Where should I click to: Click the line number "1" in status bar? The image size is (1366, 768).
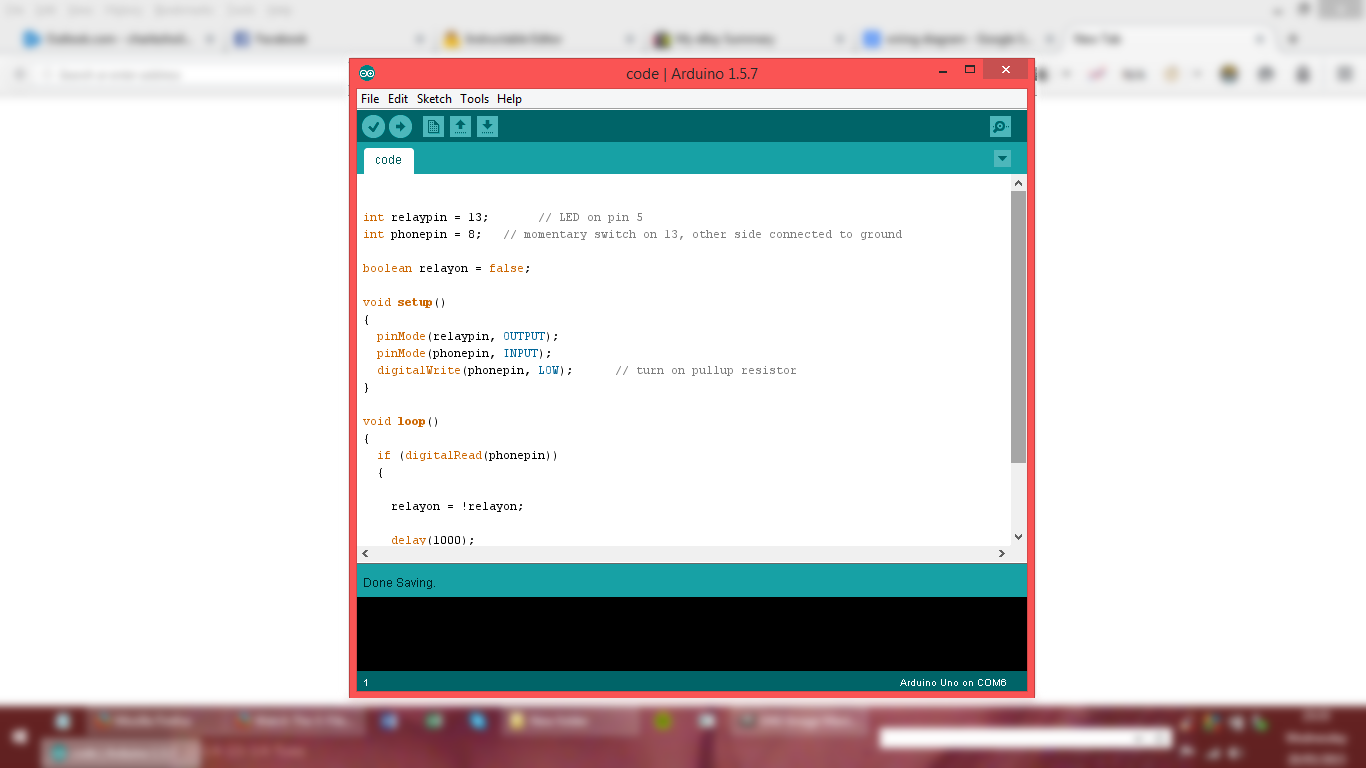pyautogui.click(x=366, y=683)
